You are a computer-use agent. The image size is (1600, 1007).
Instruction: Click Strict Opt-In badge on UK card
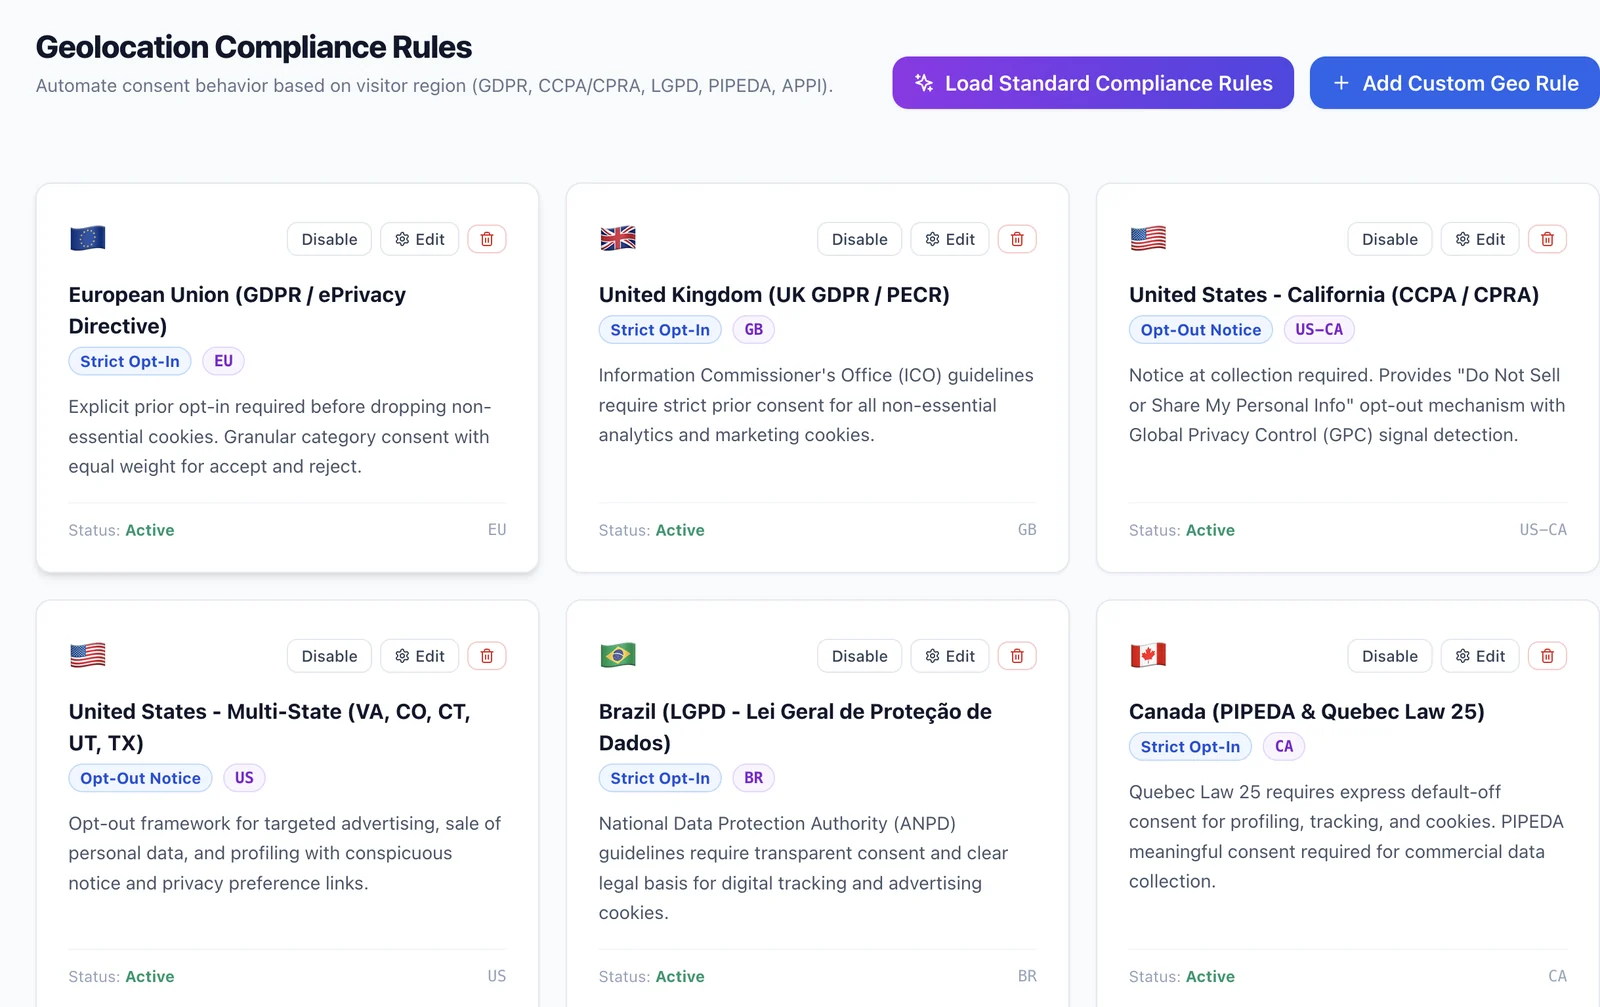pyautogui.click(x=660, y=330)
